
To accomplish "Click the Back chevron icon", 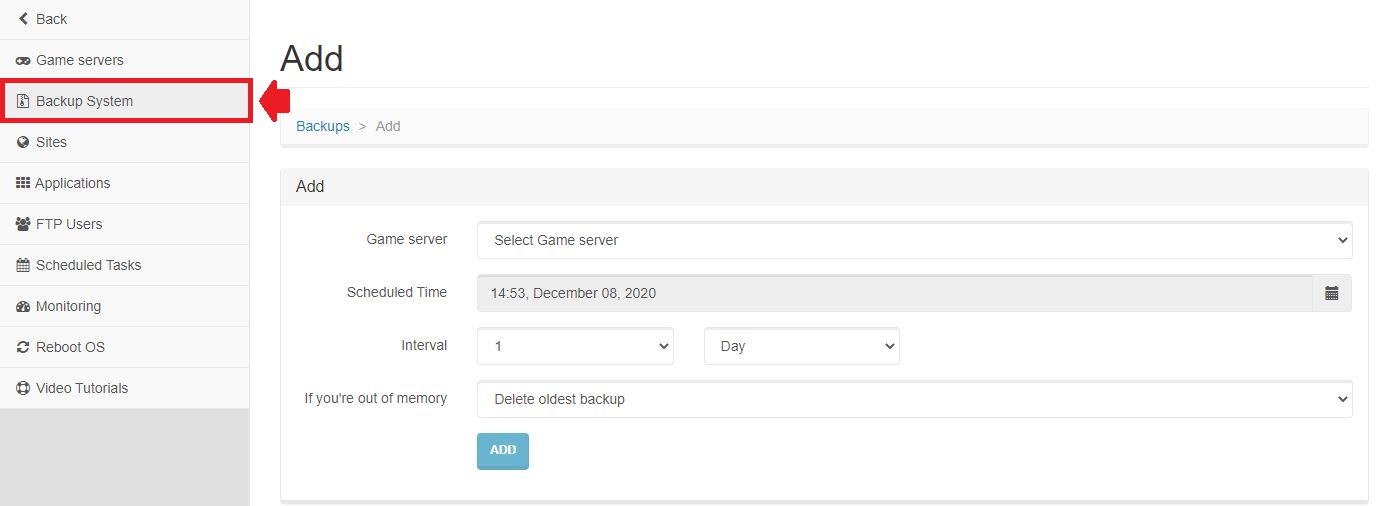I will pos(23,19).
